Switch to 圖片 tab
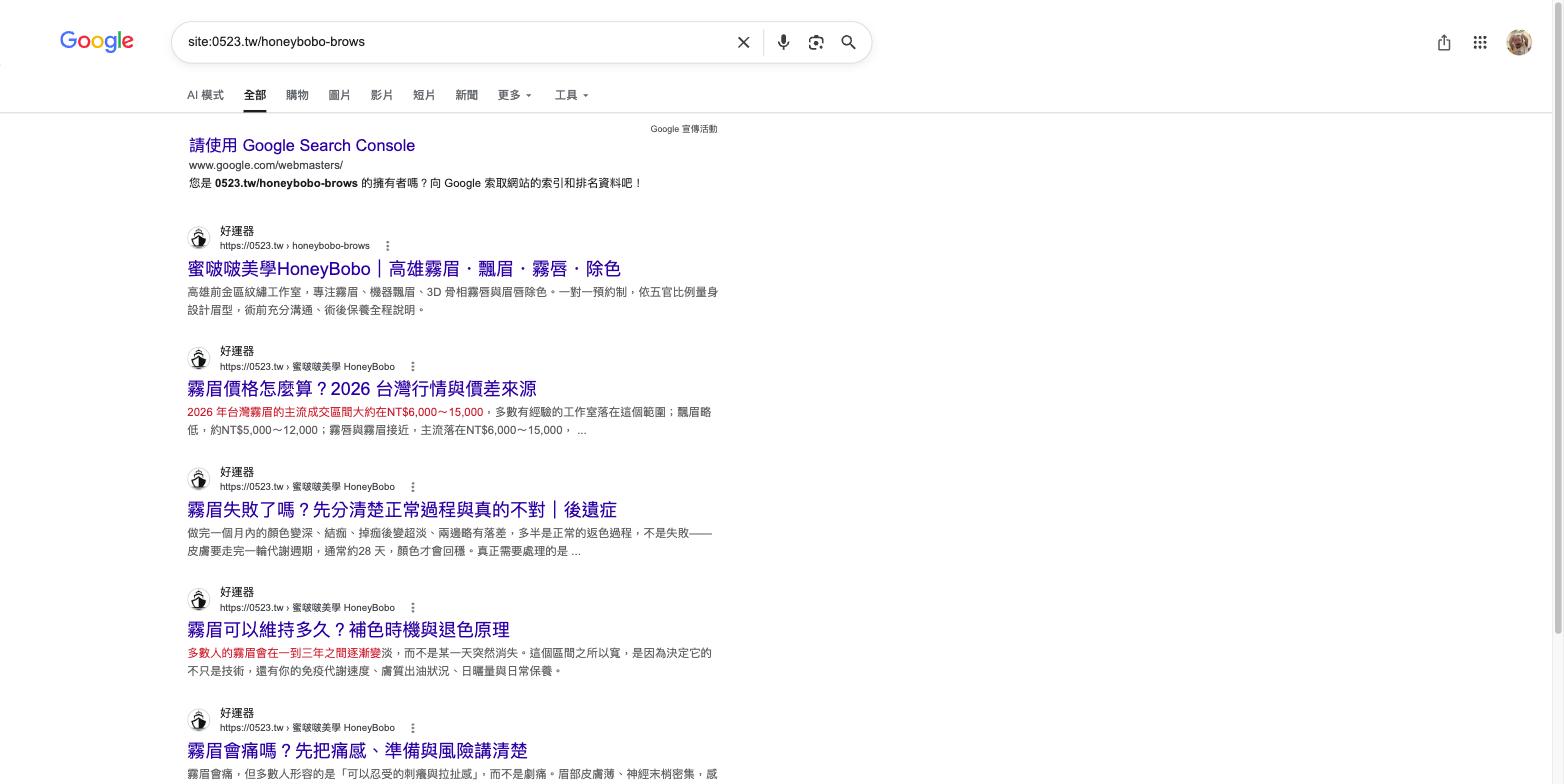The height and width of the screenshot is (784, 1564). [x=339, y=95]
